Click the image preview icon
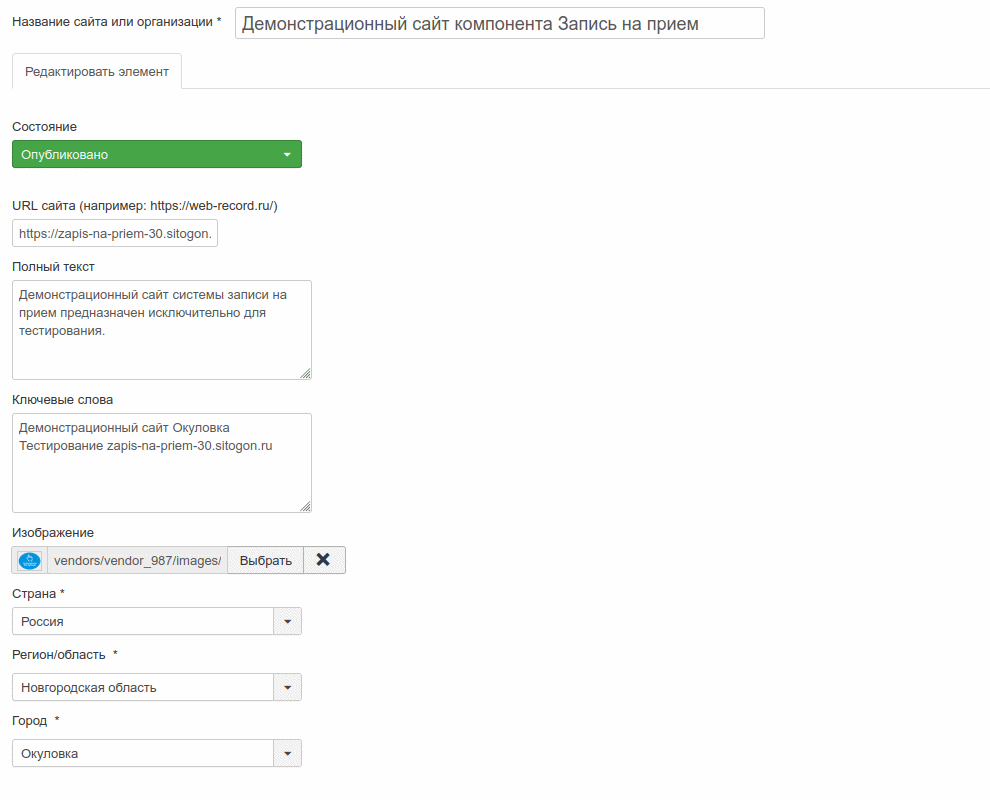This screenshot has width=990, height=800. pos(30,560)
